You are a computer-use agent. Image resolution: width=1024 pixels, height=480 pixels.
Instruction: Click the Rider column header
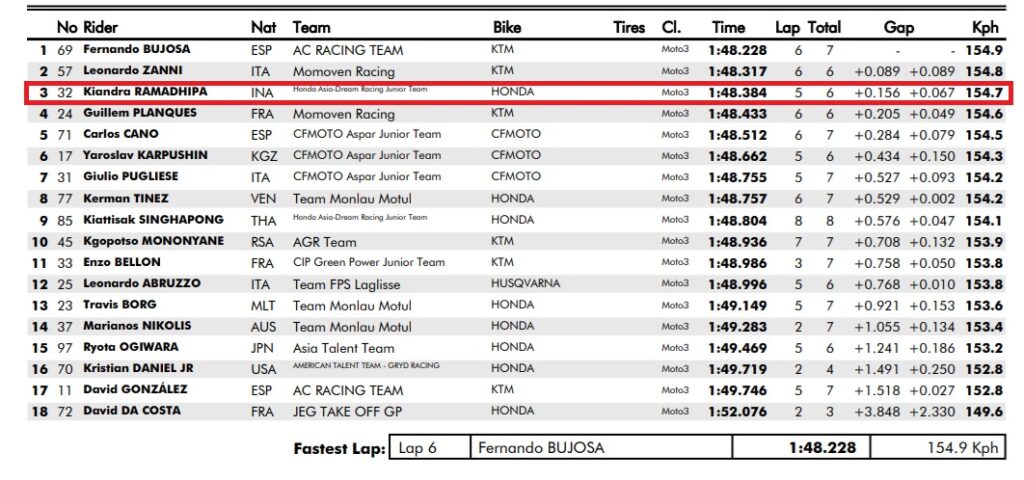coord(101,27)
